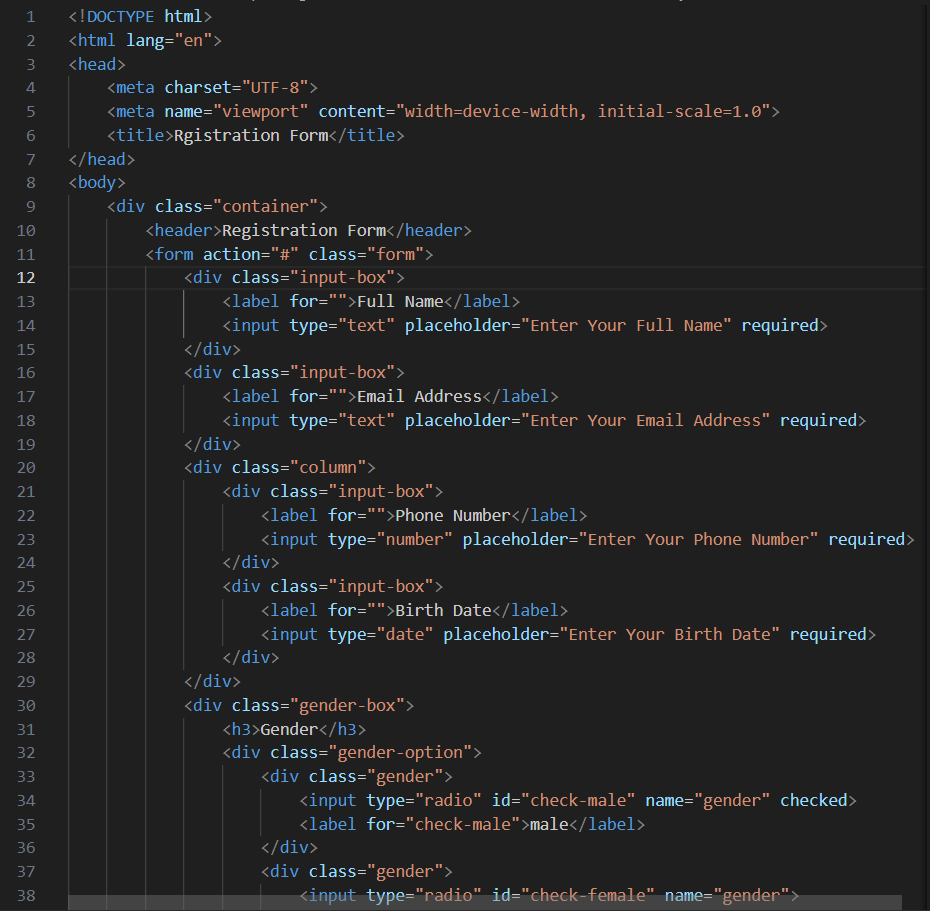The height and width of the screenshot is (911, 930).
Task: Click the DOCTYPE declaration on line 1
Action: coord(141,17)
